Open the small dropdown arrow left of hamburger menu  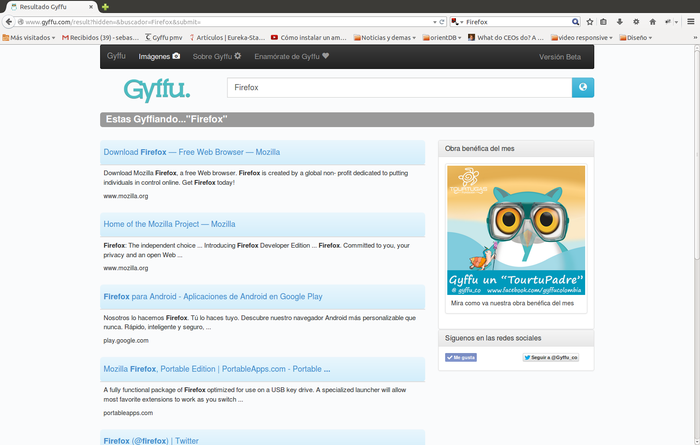tap(676, 22)
